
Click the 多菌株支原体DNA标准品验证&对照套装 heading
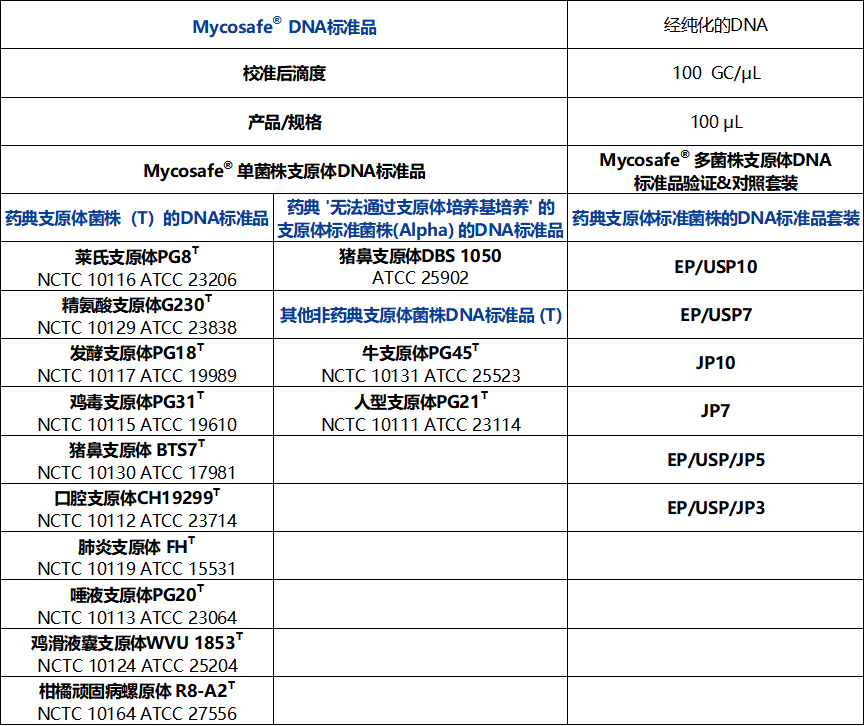pyautogui.click(x=716, y=171)
